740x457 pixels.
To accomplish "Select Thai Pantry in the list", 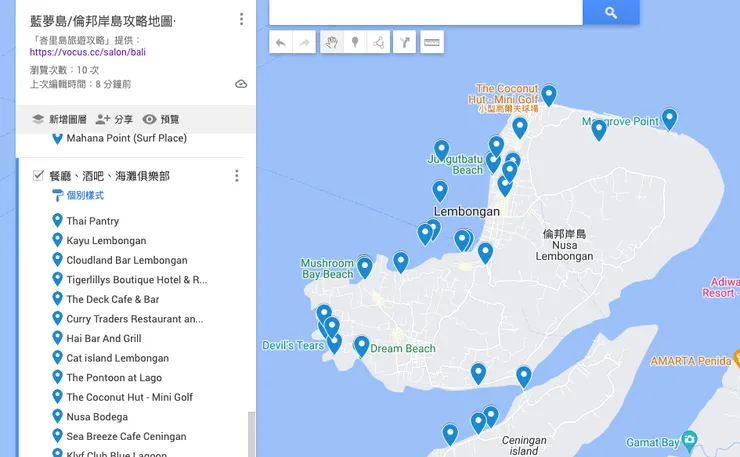I will pos(92,221).
